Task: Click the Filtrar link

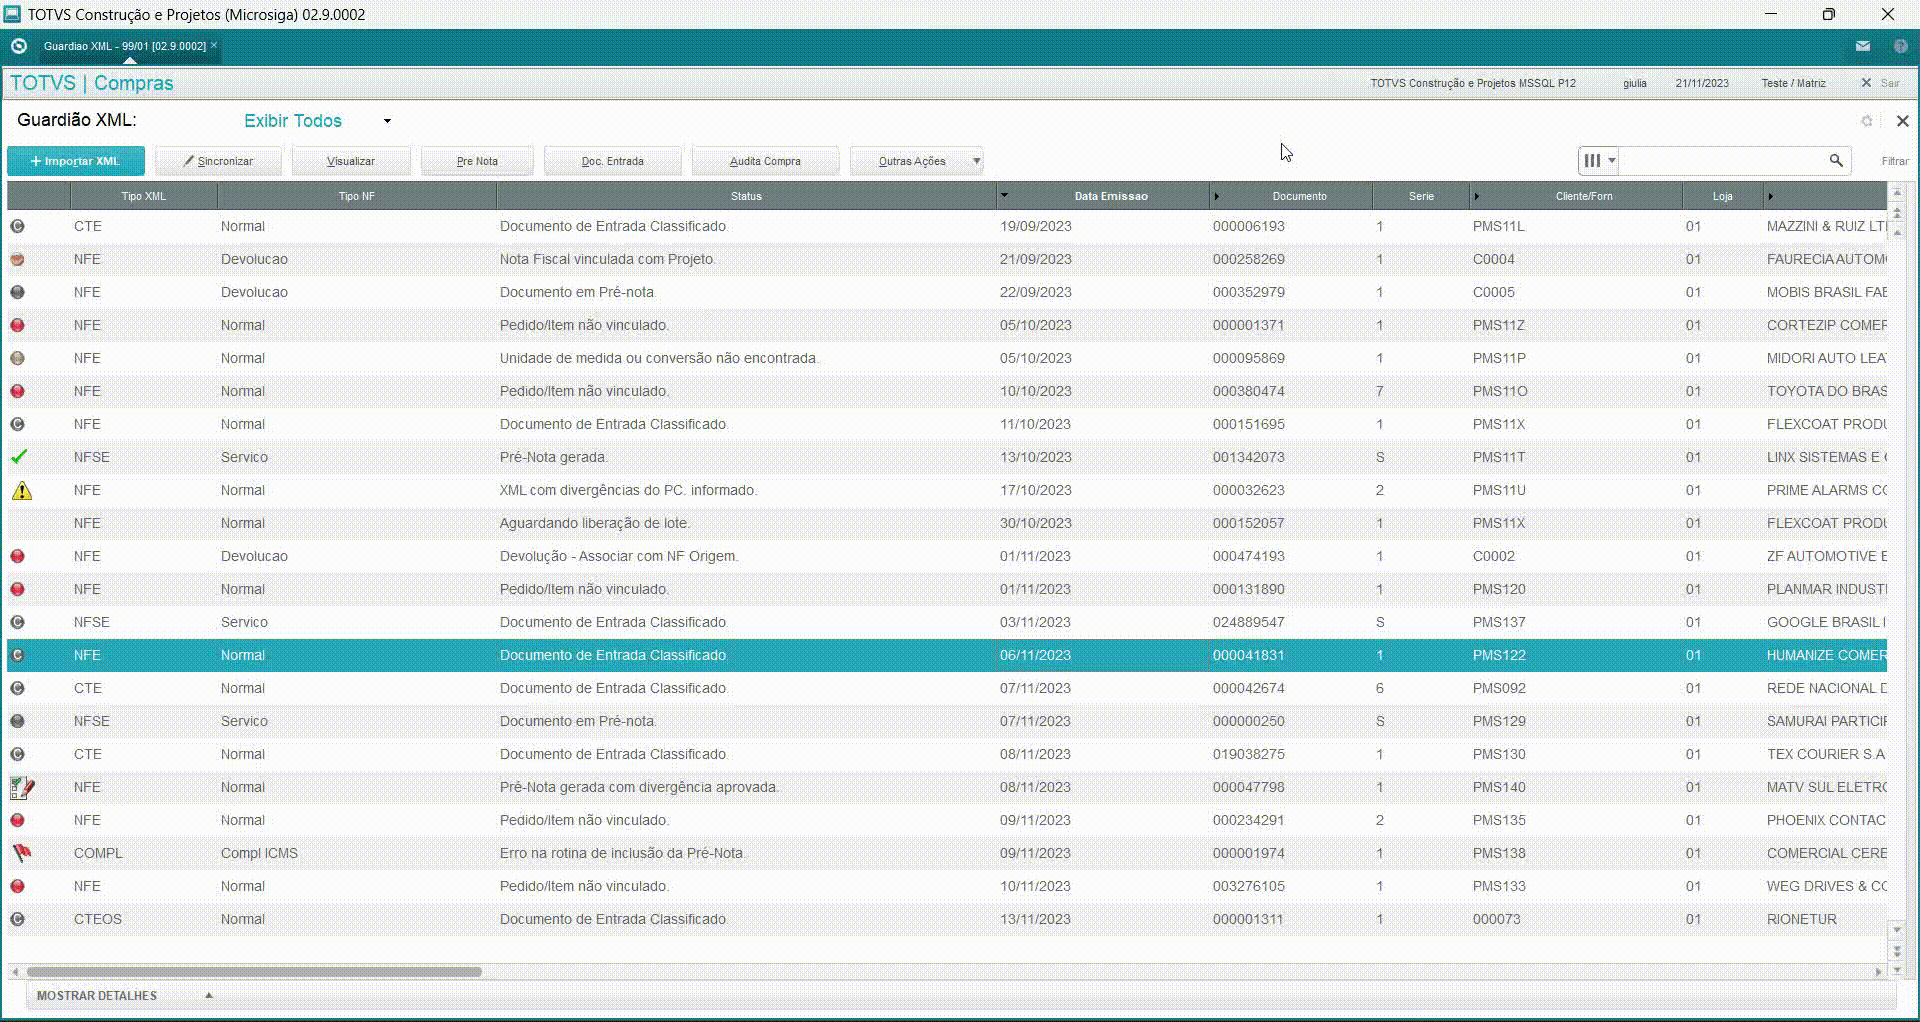Action: (x=1895, y=161)
